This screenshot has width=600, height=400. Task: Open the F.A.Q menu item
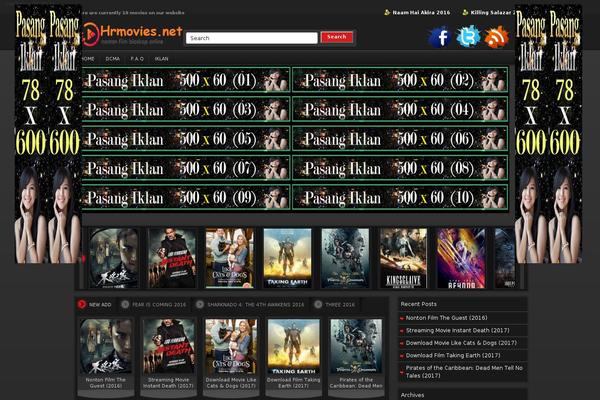137,59
